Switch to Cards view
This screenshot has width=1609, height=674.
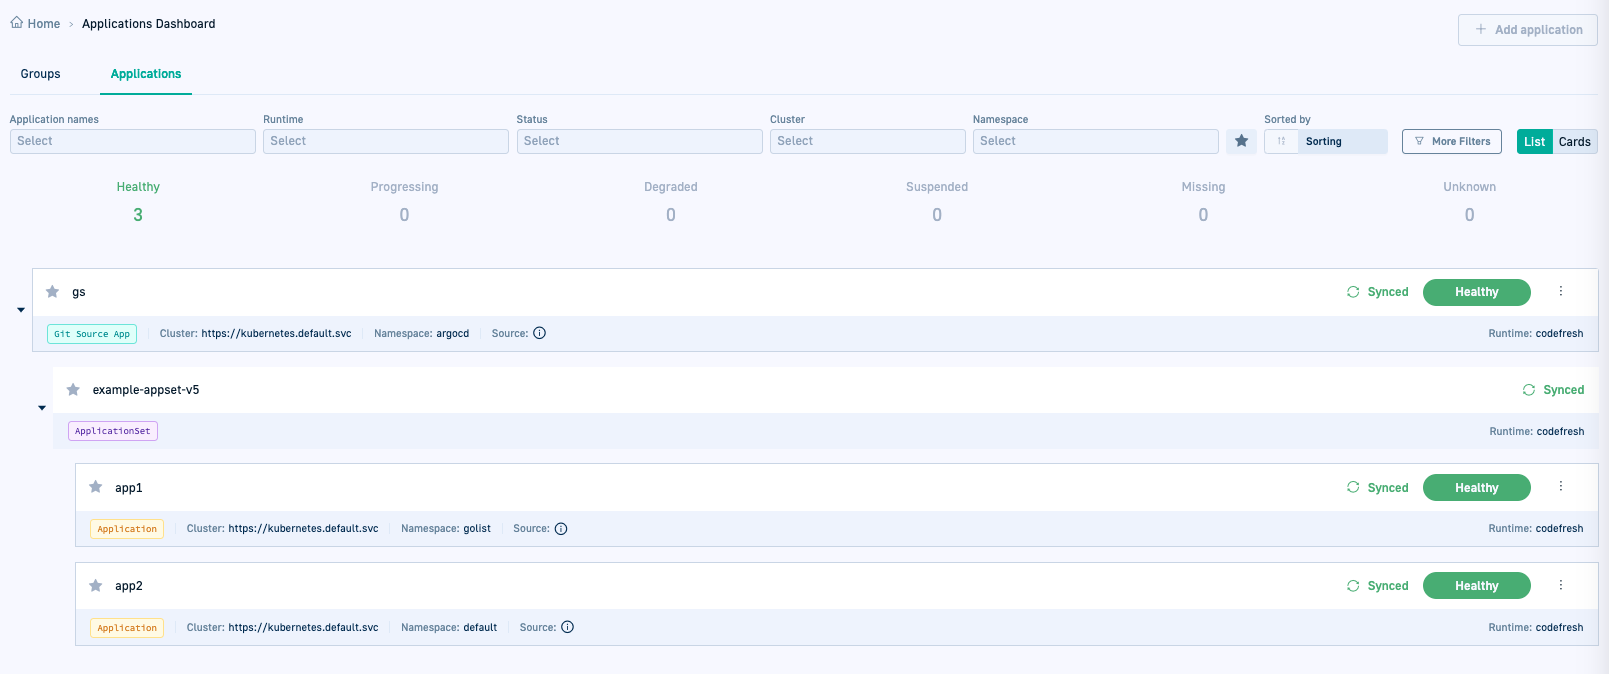(x=1574, y=141)
